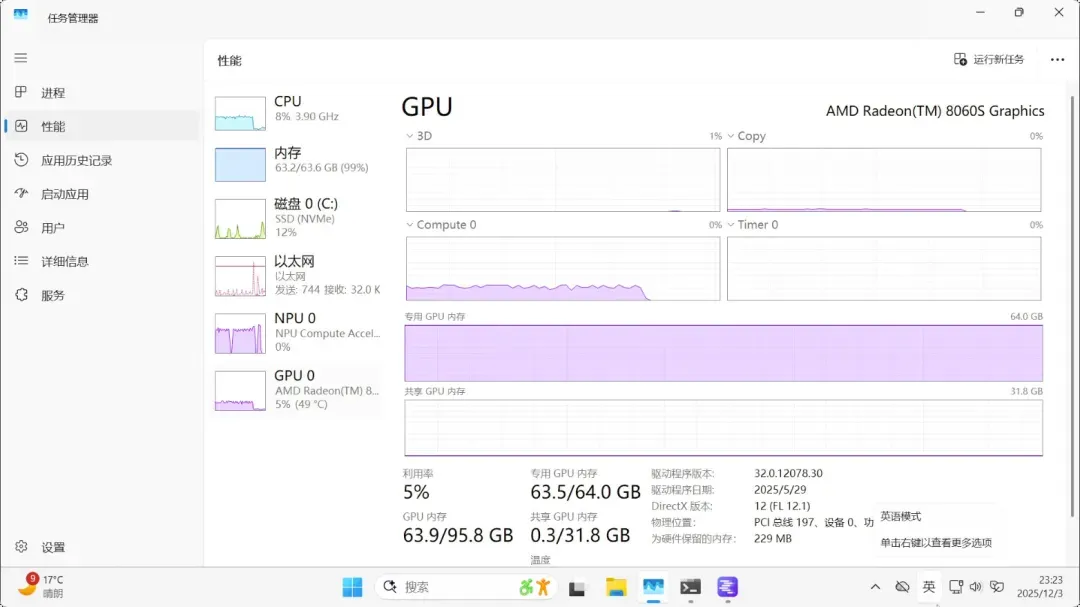
Task: Show hidden tray icons via chevron
Action: click(x=875, y=587)
